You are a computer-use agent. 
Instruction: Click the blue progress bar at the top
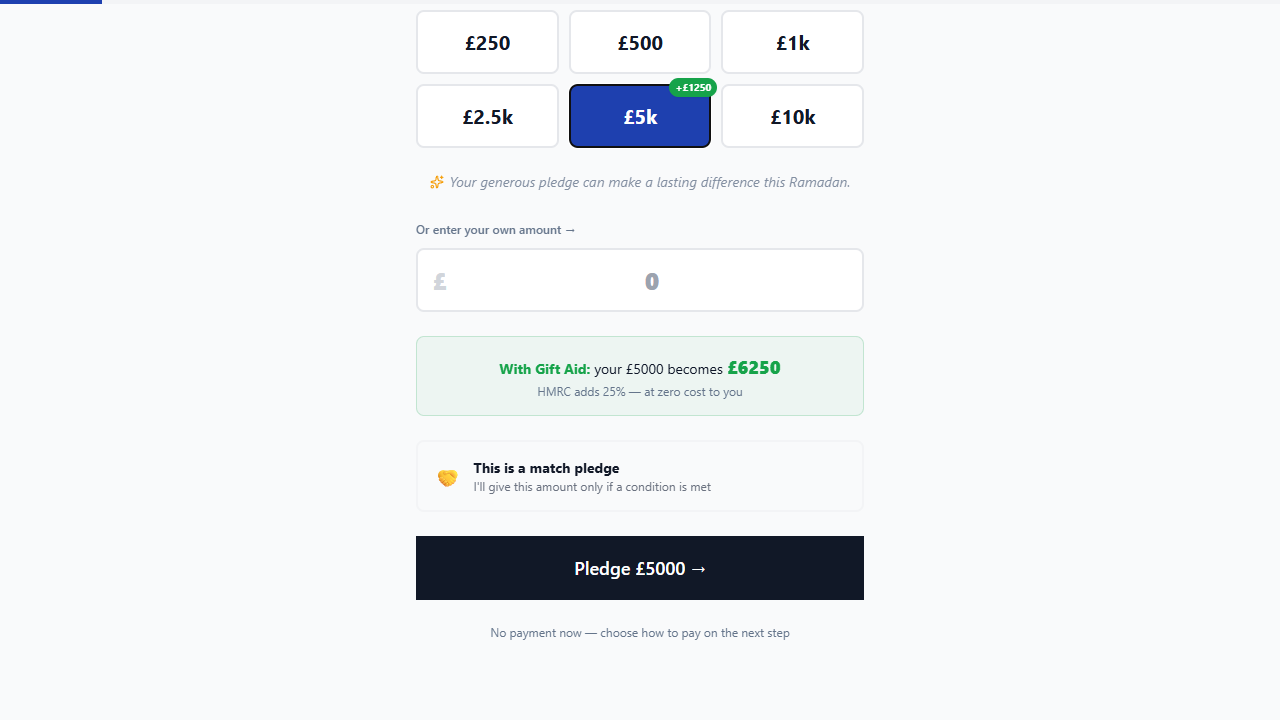(x=50, y=2)
